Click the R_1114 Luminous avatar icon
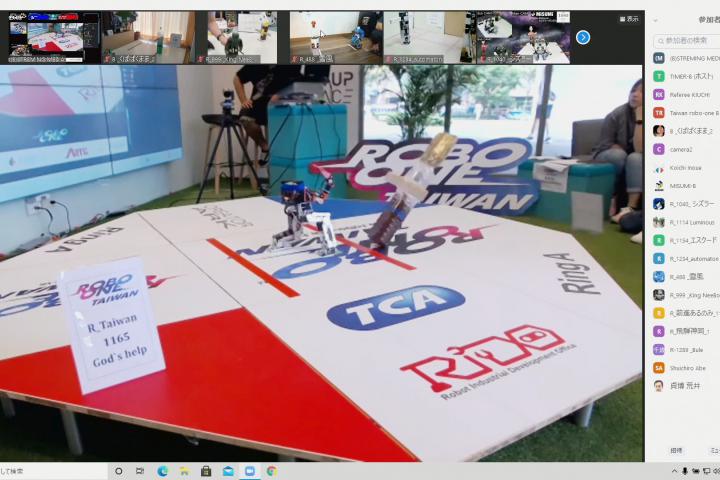The width and height of the screenshot is (720, 480). (659, 222)
